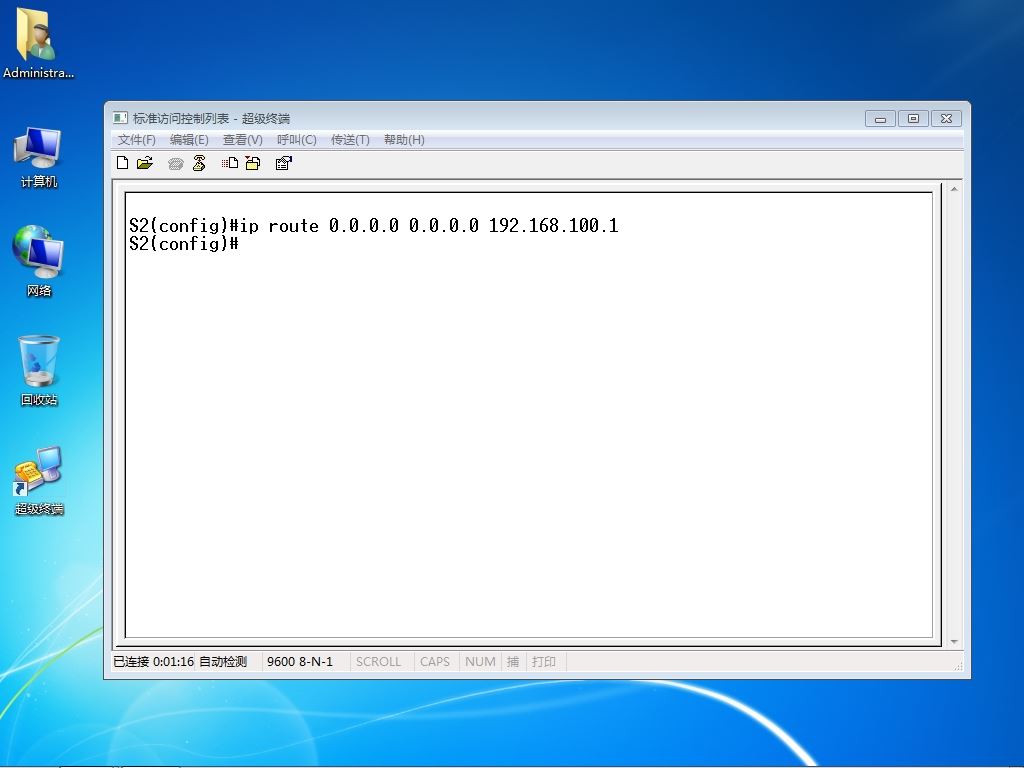The height and width of the screenshot is (768, 1024).
Task: Click the scrollbar down arrow
Action: tap(954, 642)
